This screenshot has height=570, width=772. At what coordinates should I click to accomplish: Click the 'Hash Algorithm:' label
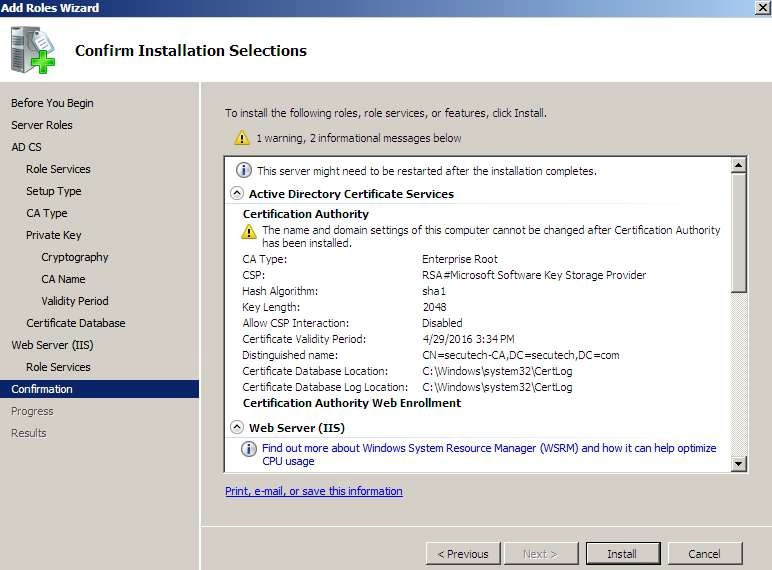pos(280,291)
